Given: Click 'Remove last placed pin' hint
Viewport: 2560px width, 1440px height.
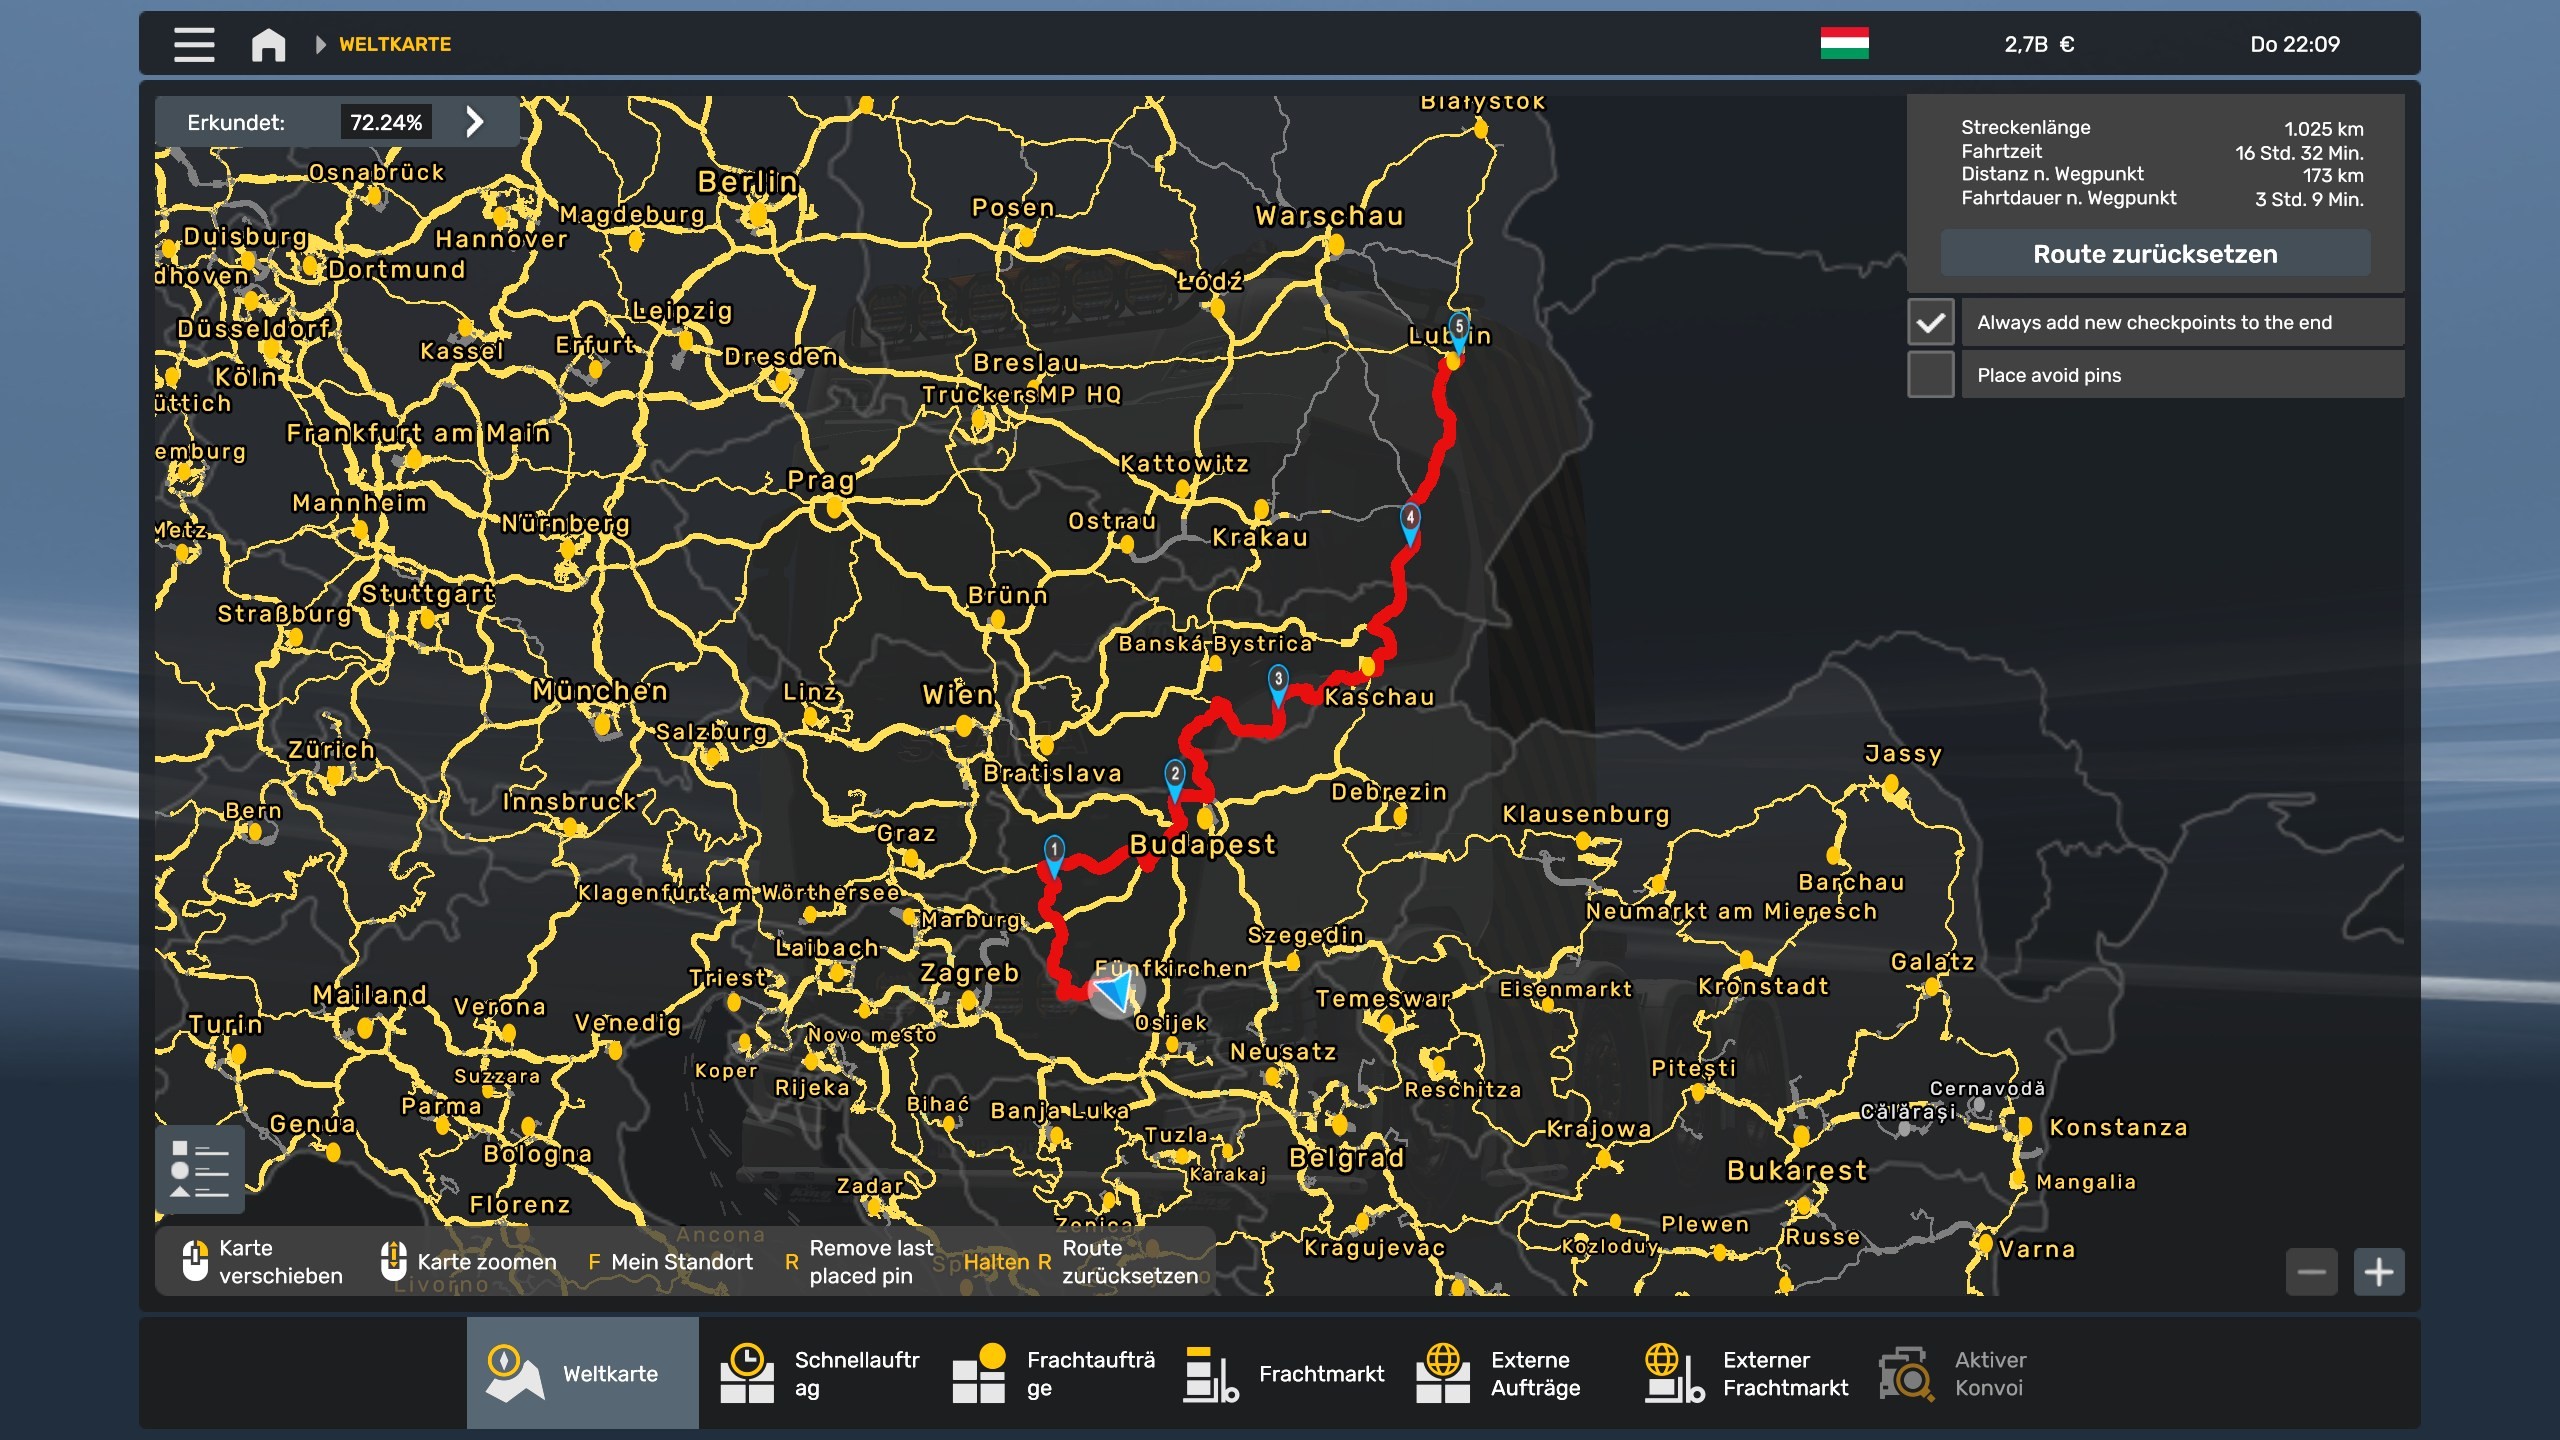Looking at the screenshot, I should click(860, 1262).
